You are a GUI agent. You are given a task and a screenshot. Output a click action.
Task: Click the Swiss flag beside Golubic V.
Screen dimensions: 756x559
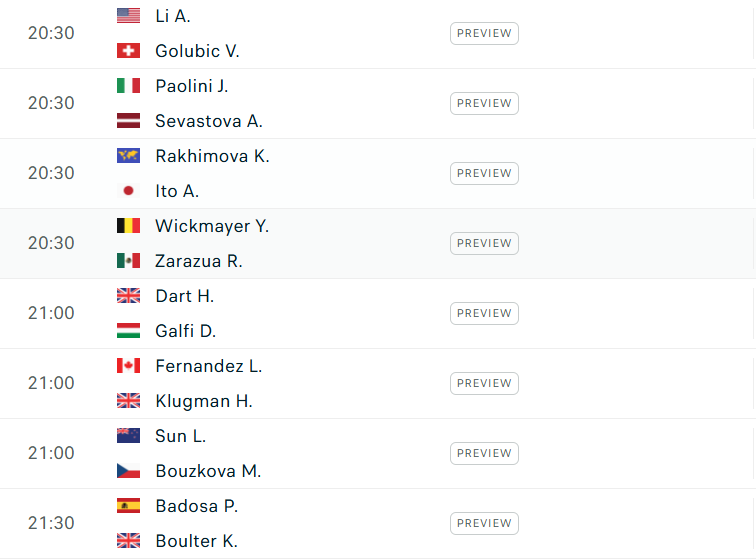(128, 51)
